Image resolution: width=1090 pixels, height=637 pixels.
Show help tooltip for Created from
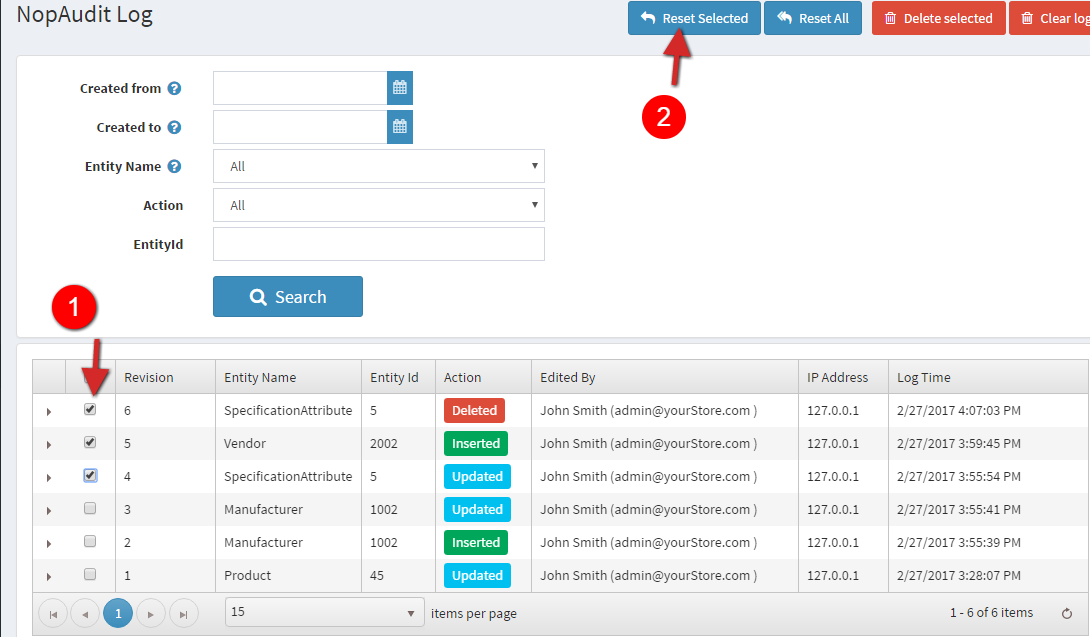tap(174, 89)
